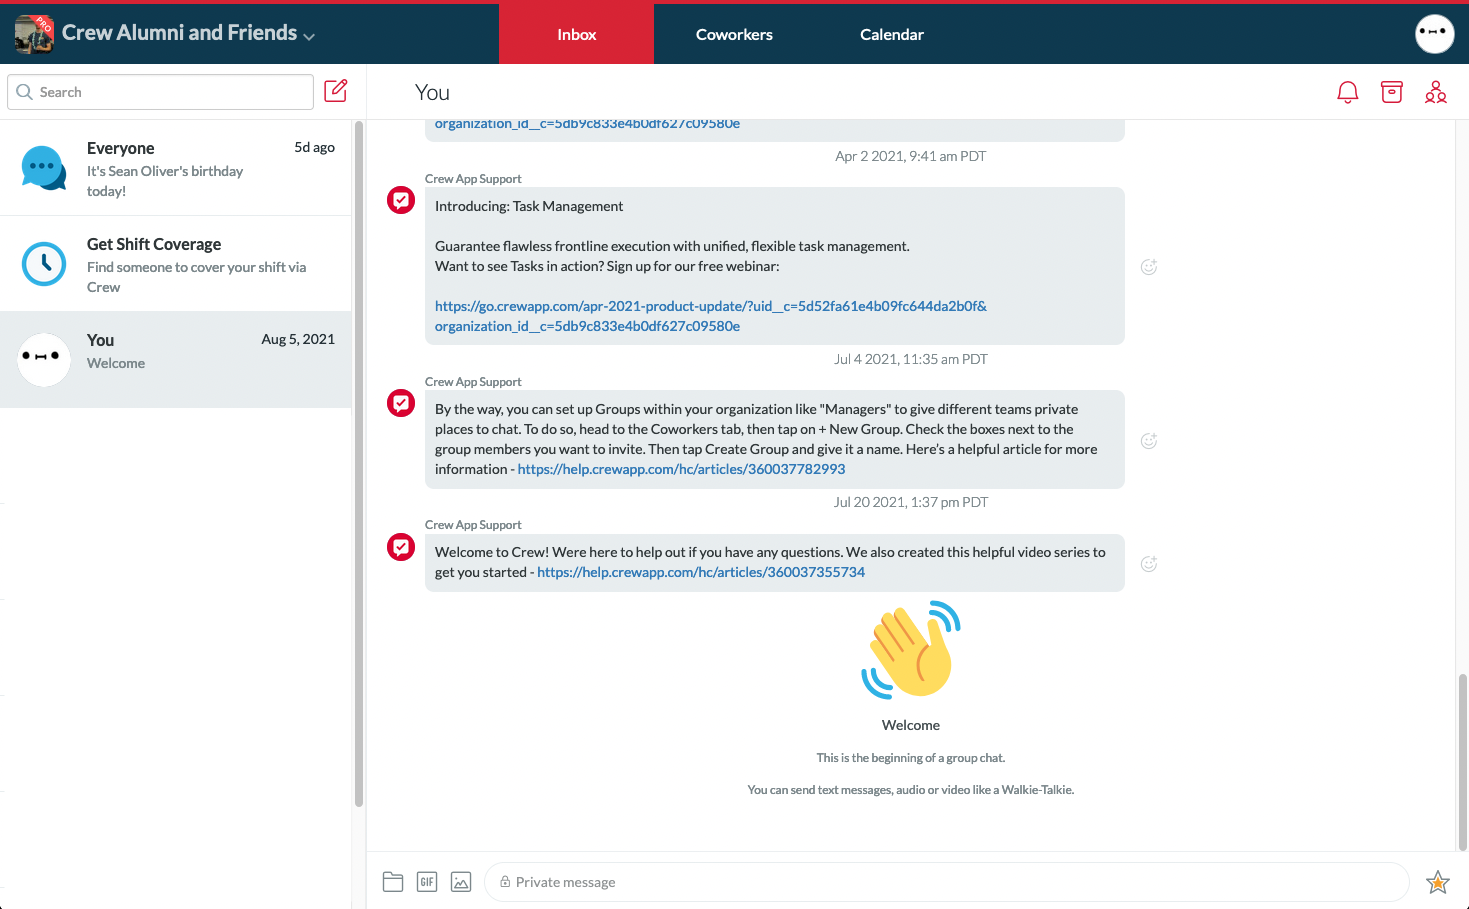1469x909 pixels.
Task: Click the image attachment icon
Action: [x=461, y=881]
